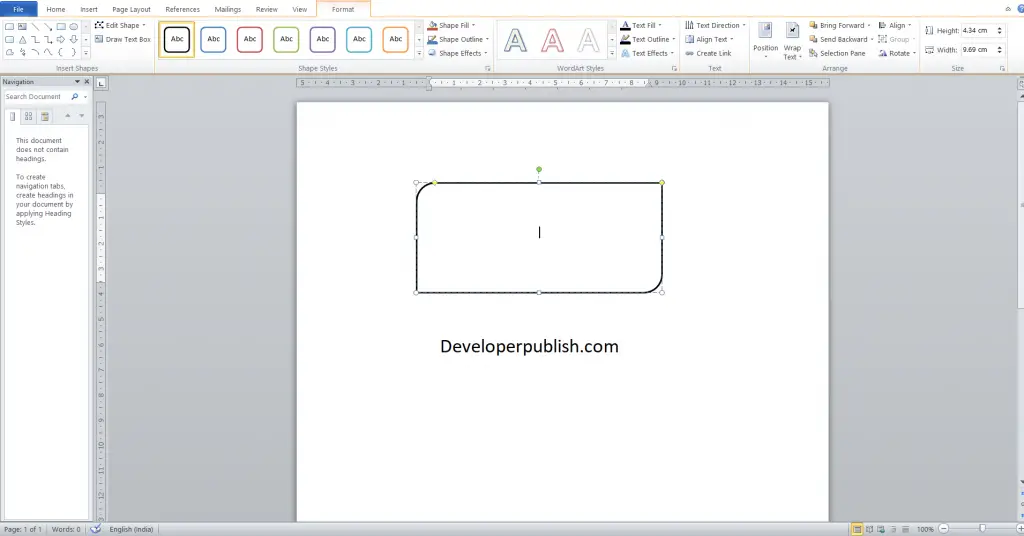Click the Search Document field
Viewport: 1024px width, 536px height.
pos(37,97)
